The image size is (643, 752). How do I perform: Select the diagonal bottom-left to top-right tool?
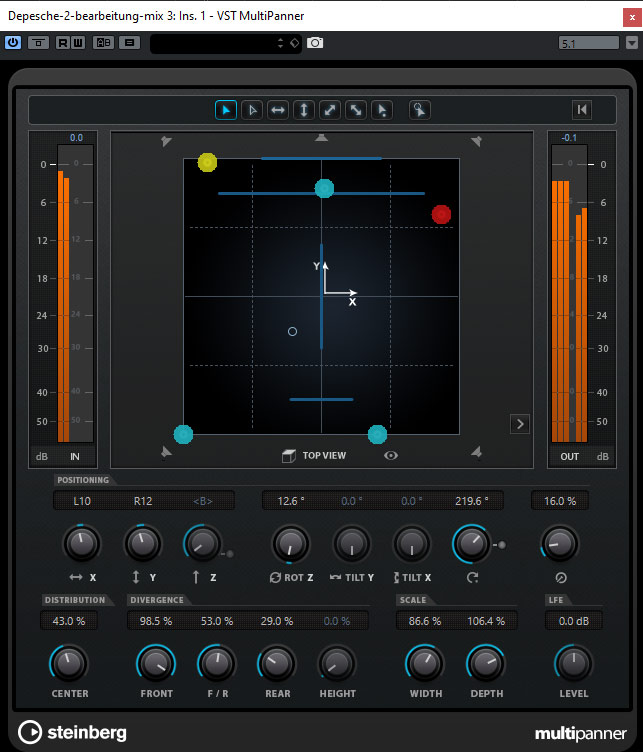coord(330,110)
